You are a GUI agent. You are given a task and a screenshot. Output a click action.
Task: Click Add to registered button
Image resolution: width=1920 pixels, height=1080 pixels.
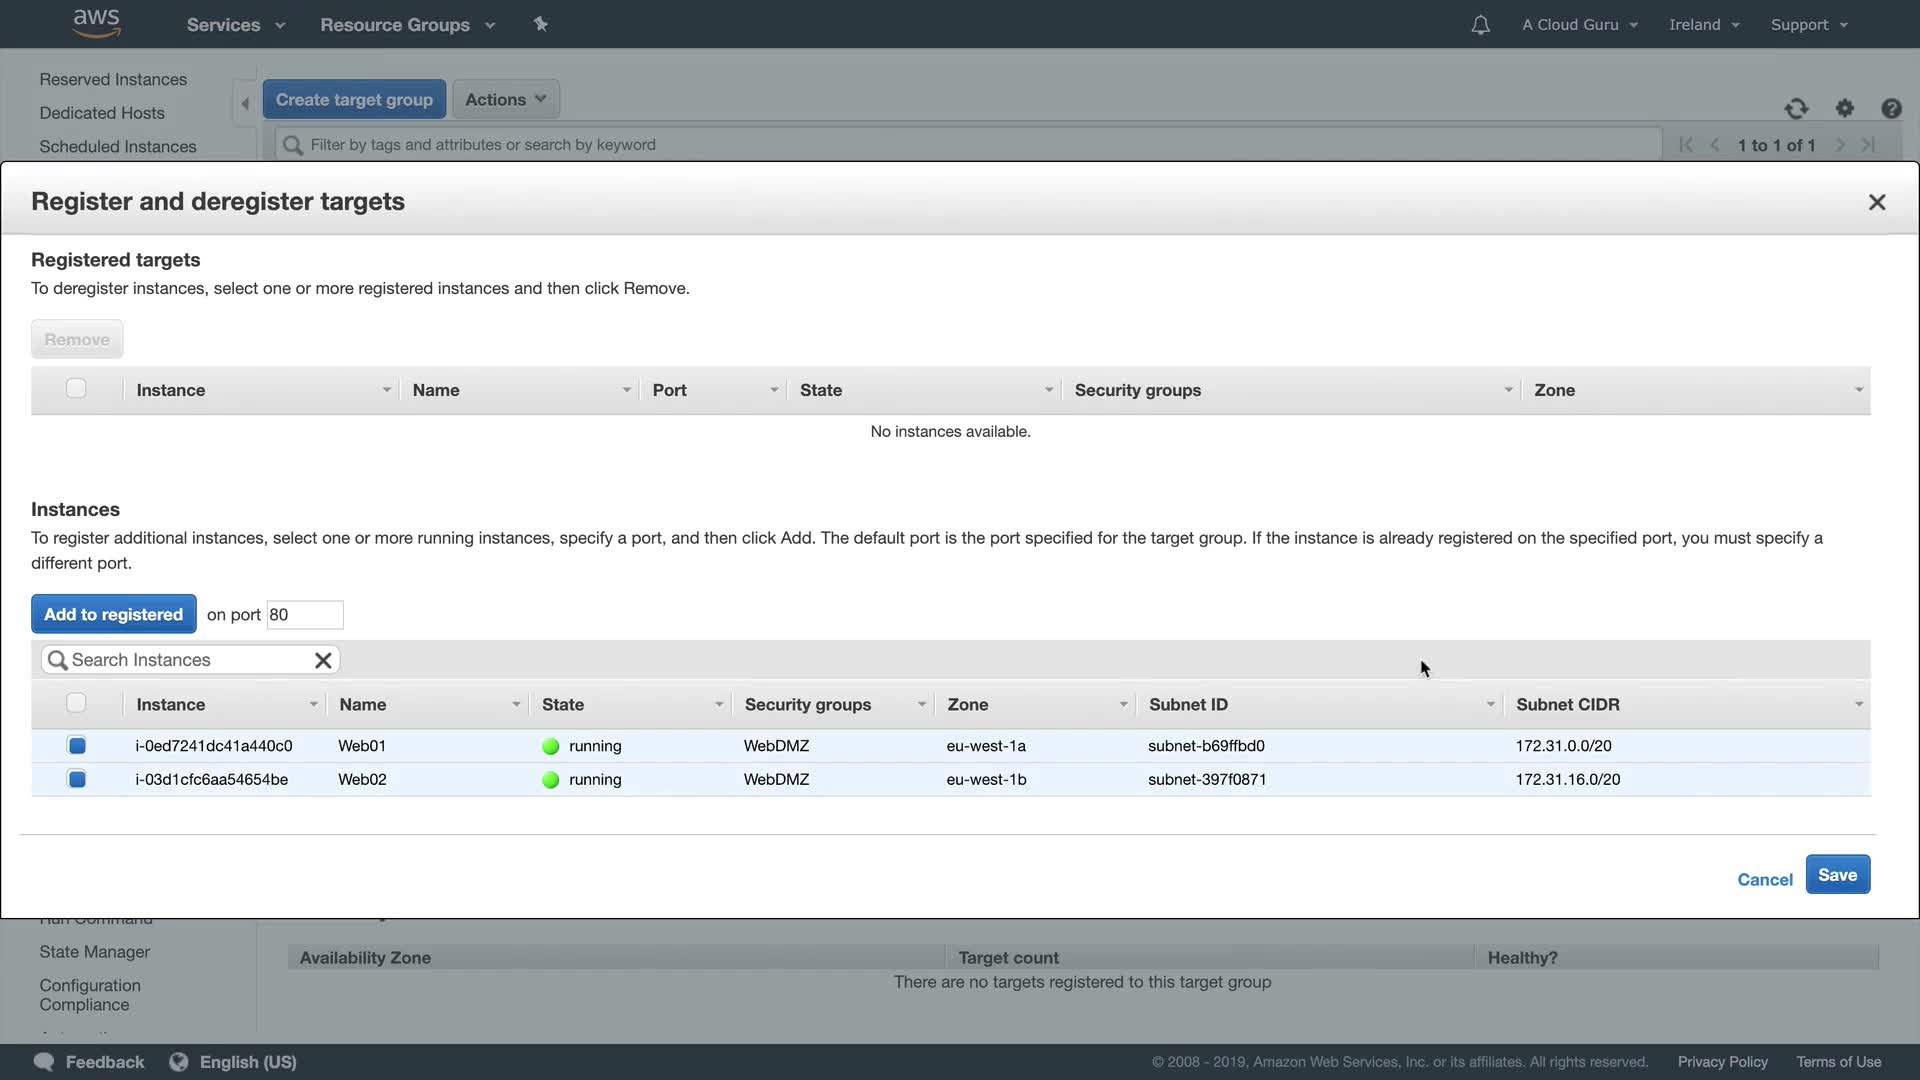(x=113, y=615)
